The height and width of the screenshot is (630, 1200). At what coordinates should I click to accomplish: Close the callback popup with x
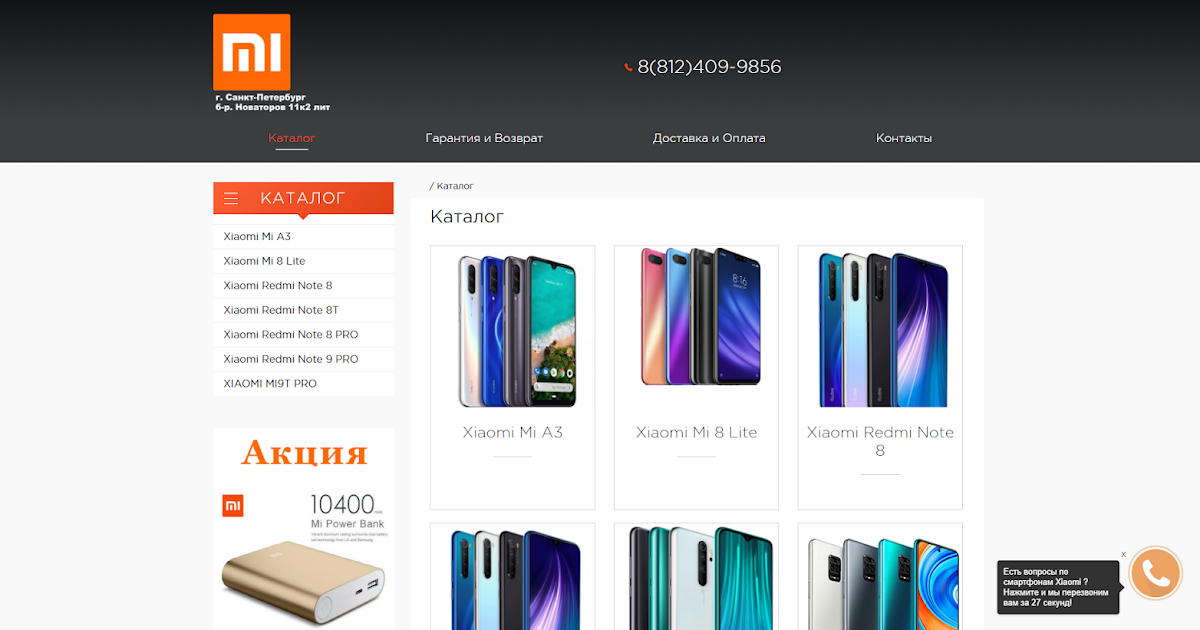coord(1123,554)
